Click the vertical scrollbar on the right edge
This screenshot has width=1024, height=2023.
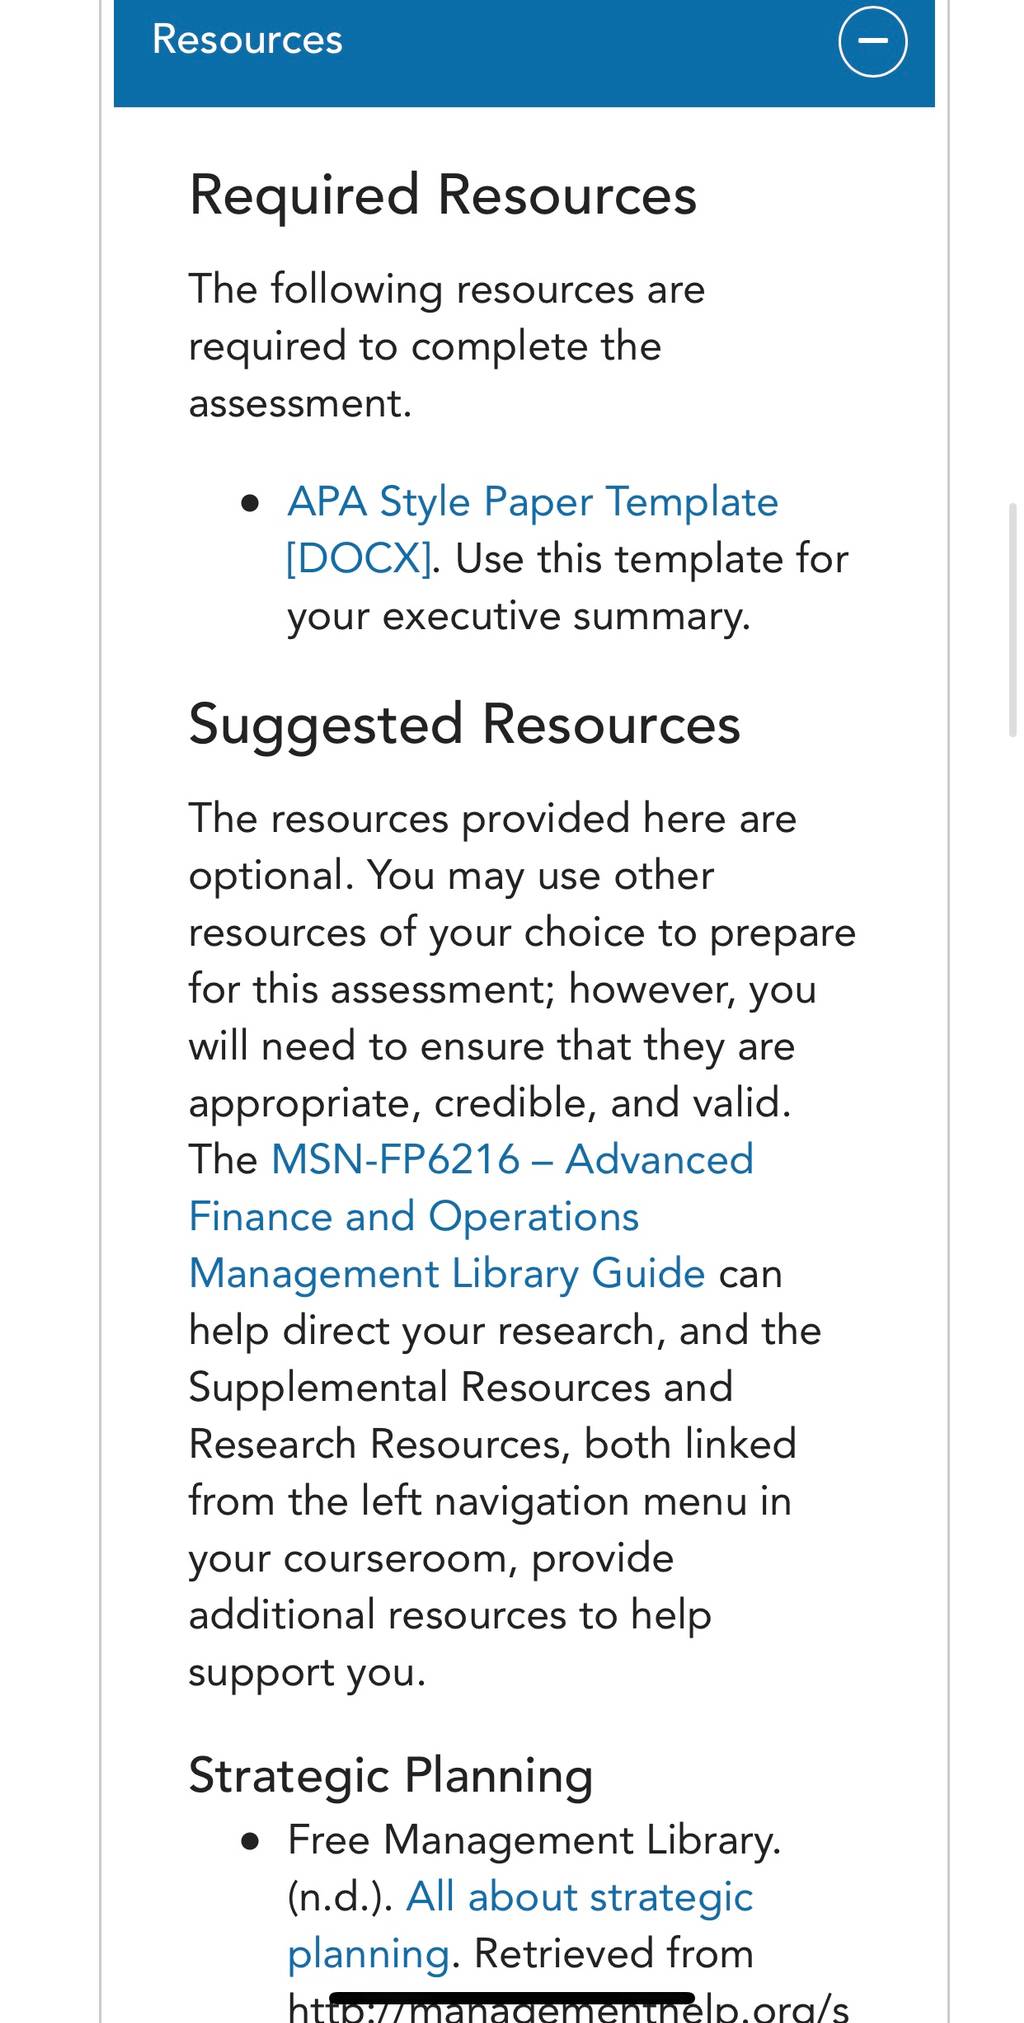pos(1012,620)
